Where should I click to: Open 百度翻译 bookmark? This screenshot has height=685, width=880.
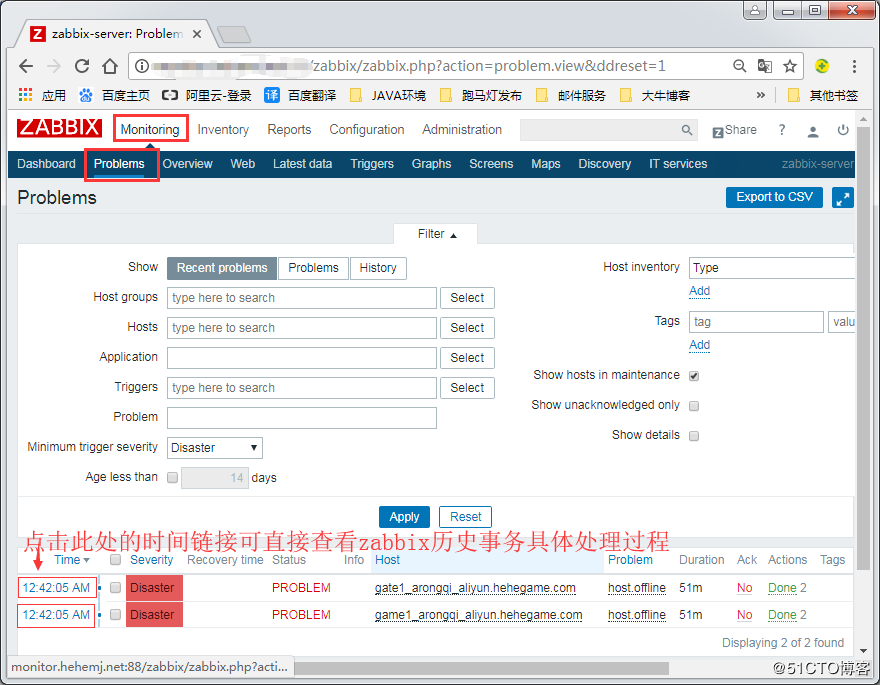coord(300,95)
